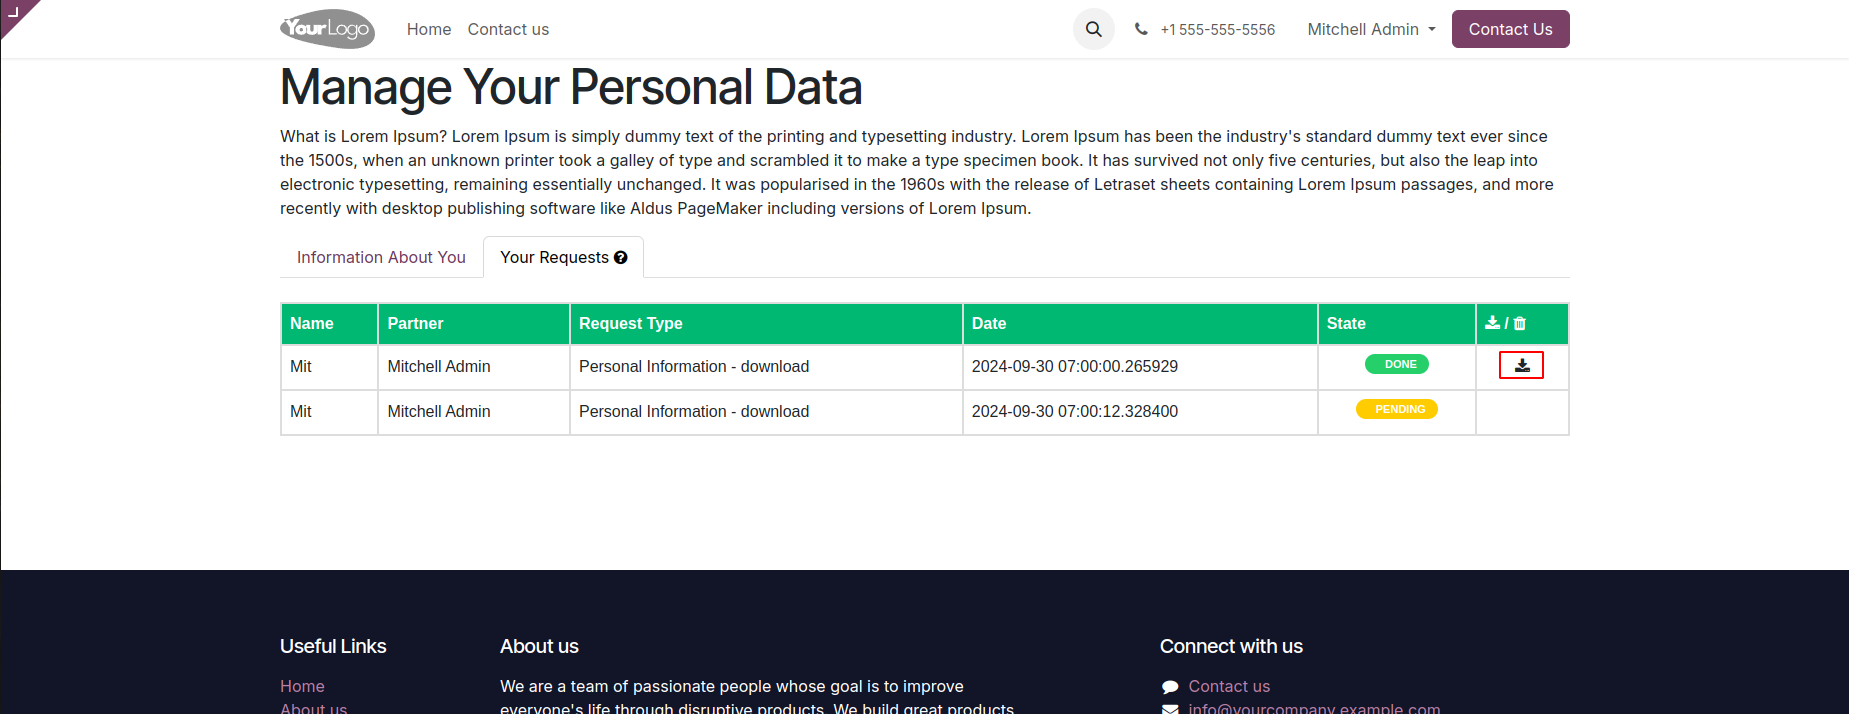Image resolution: width=1849 pixels, height=714 pixels.
Task: Open Home in the top navigation
Action: [429, 30]
